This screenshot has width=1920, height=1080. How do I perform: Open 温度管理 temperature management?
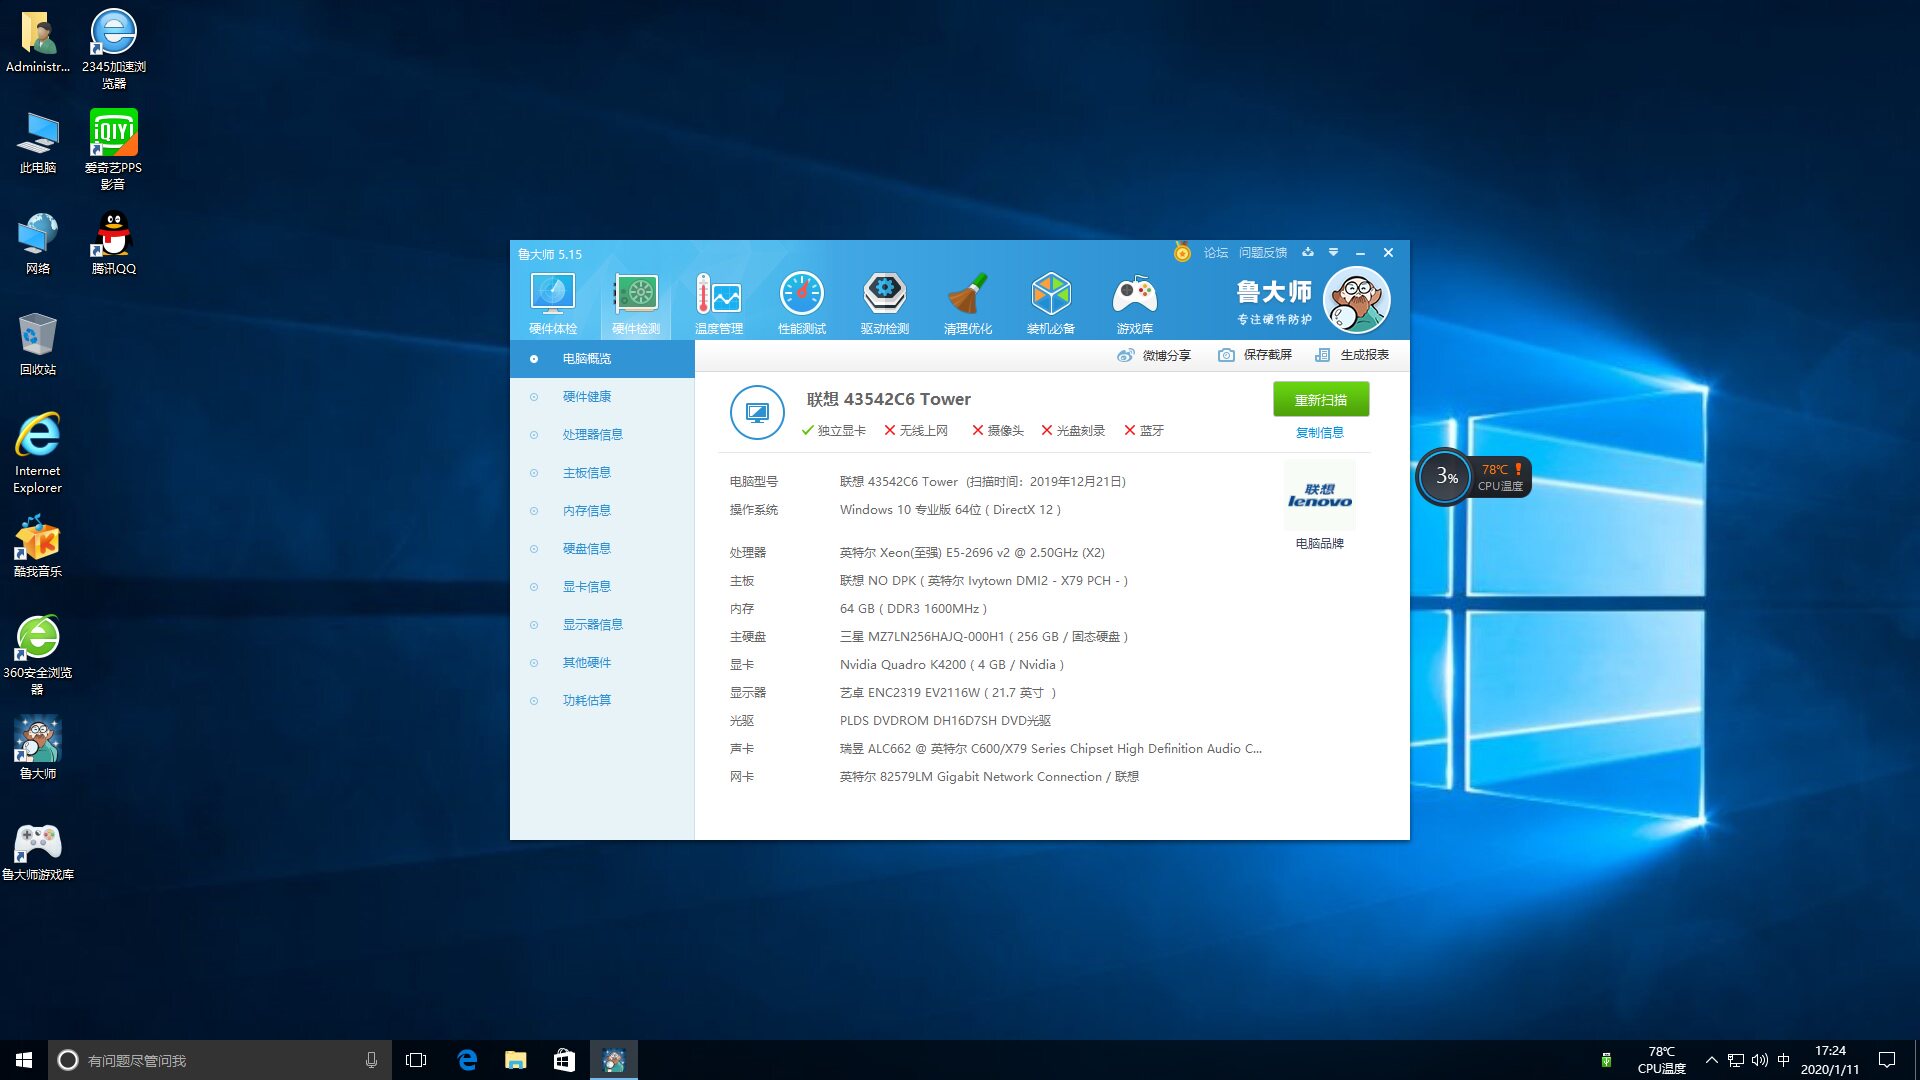[719, 303]
